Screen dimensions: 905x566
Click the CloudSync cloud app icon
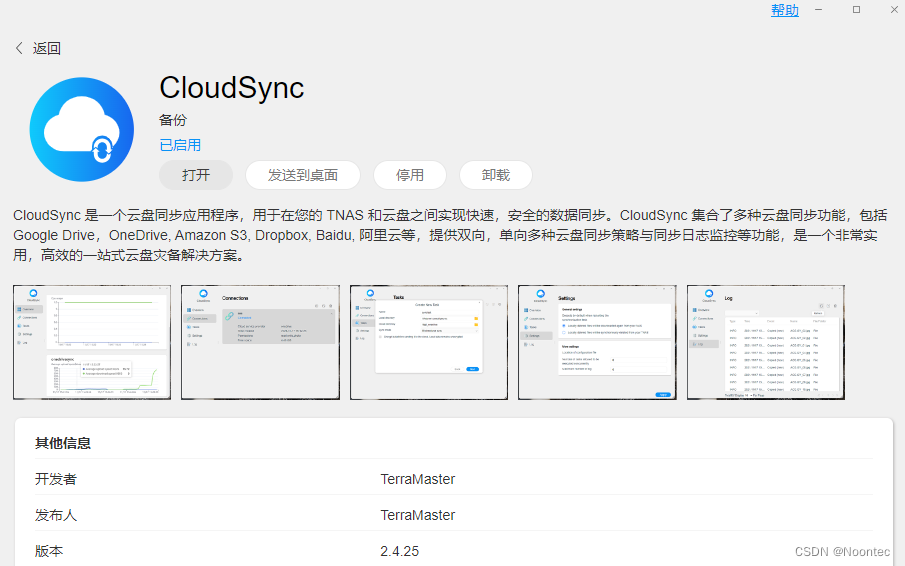[81, 129]
